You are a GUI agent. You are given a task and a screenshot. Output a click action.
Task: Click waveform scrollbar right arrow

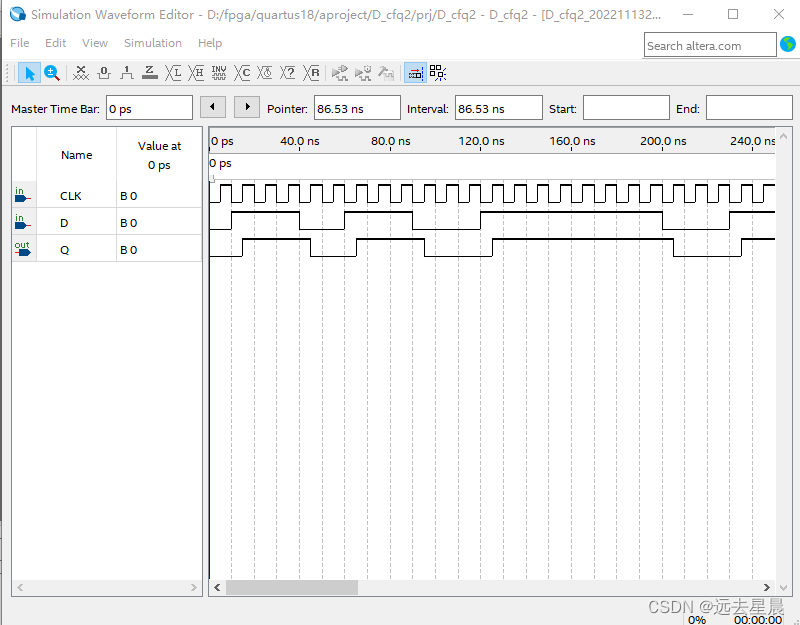(x=766, y=587)
